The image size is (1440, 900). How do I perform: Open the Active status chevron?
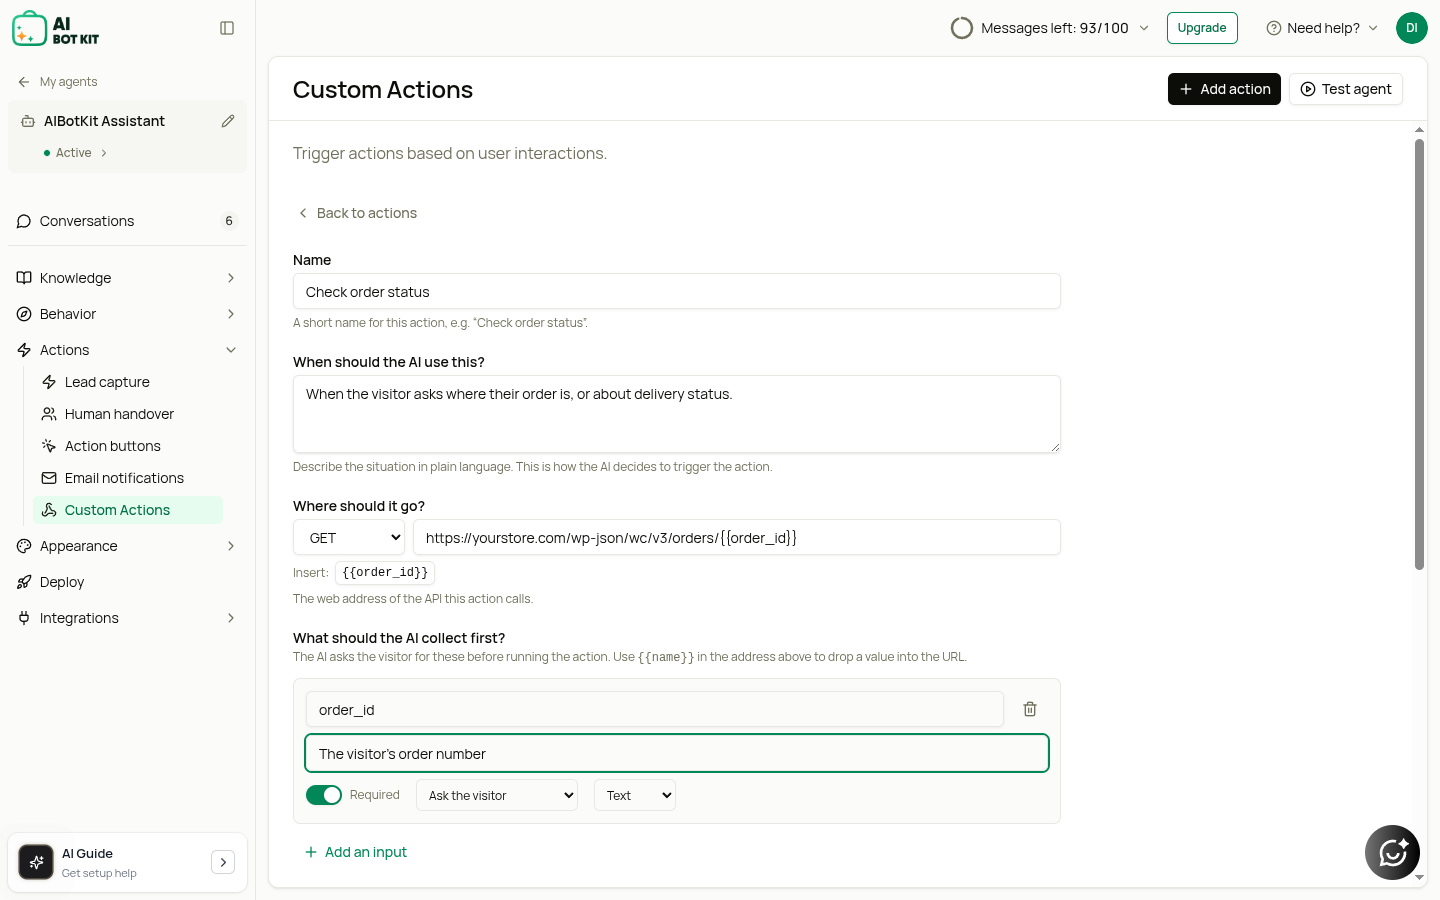coord(104,153)
